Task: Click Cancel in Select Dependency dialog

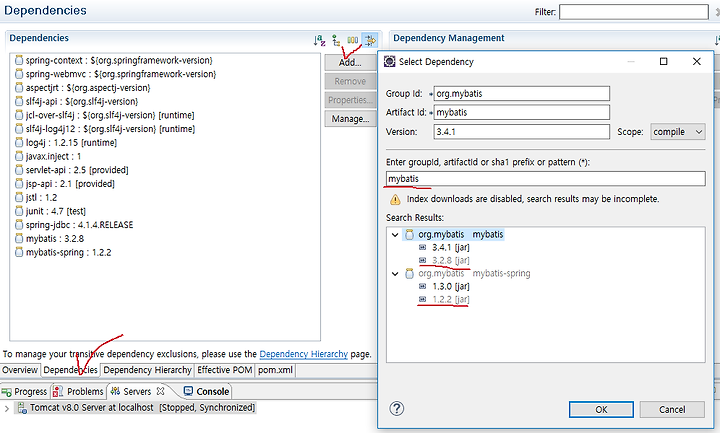Action: [672, 409]
